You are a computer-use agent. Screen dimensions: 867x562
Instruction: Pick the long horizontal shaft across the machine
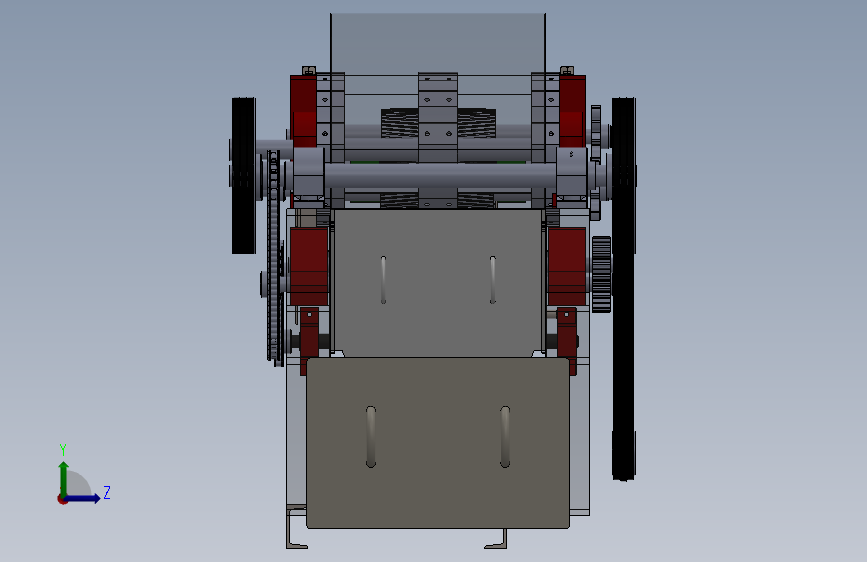click(440, 176)
